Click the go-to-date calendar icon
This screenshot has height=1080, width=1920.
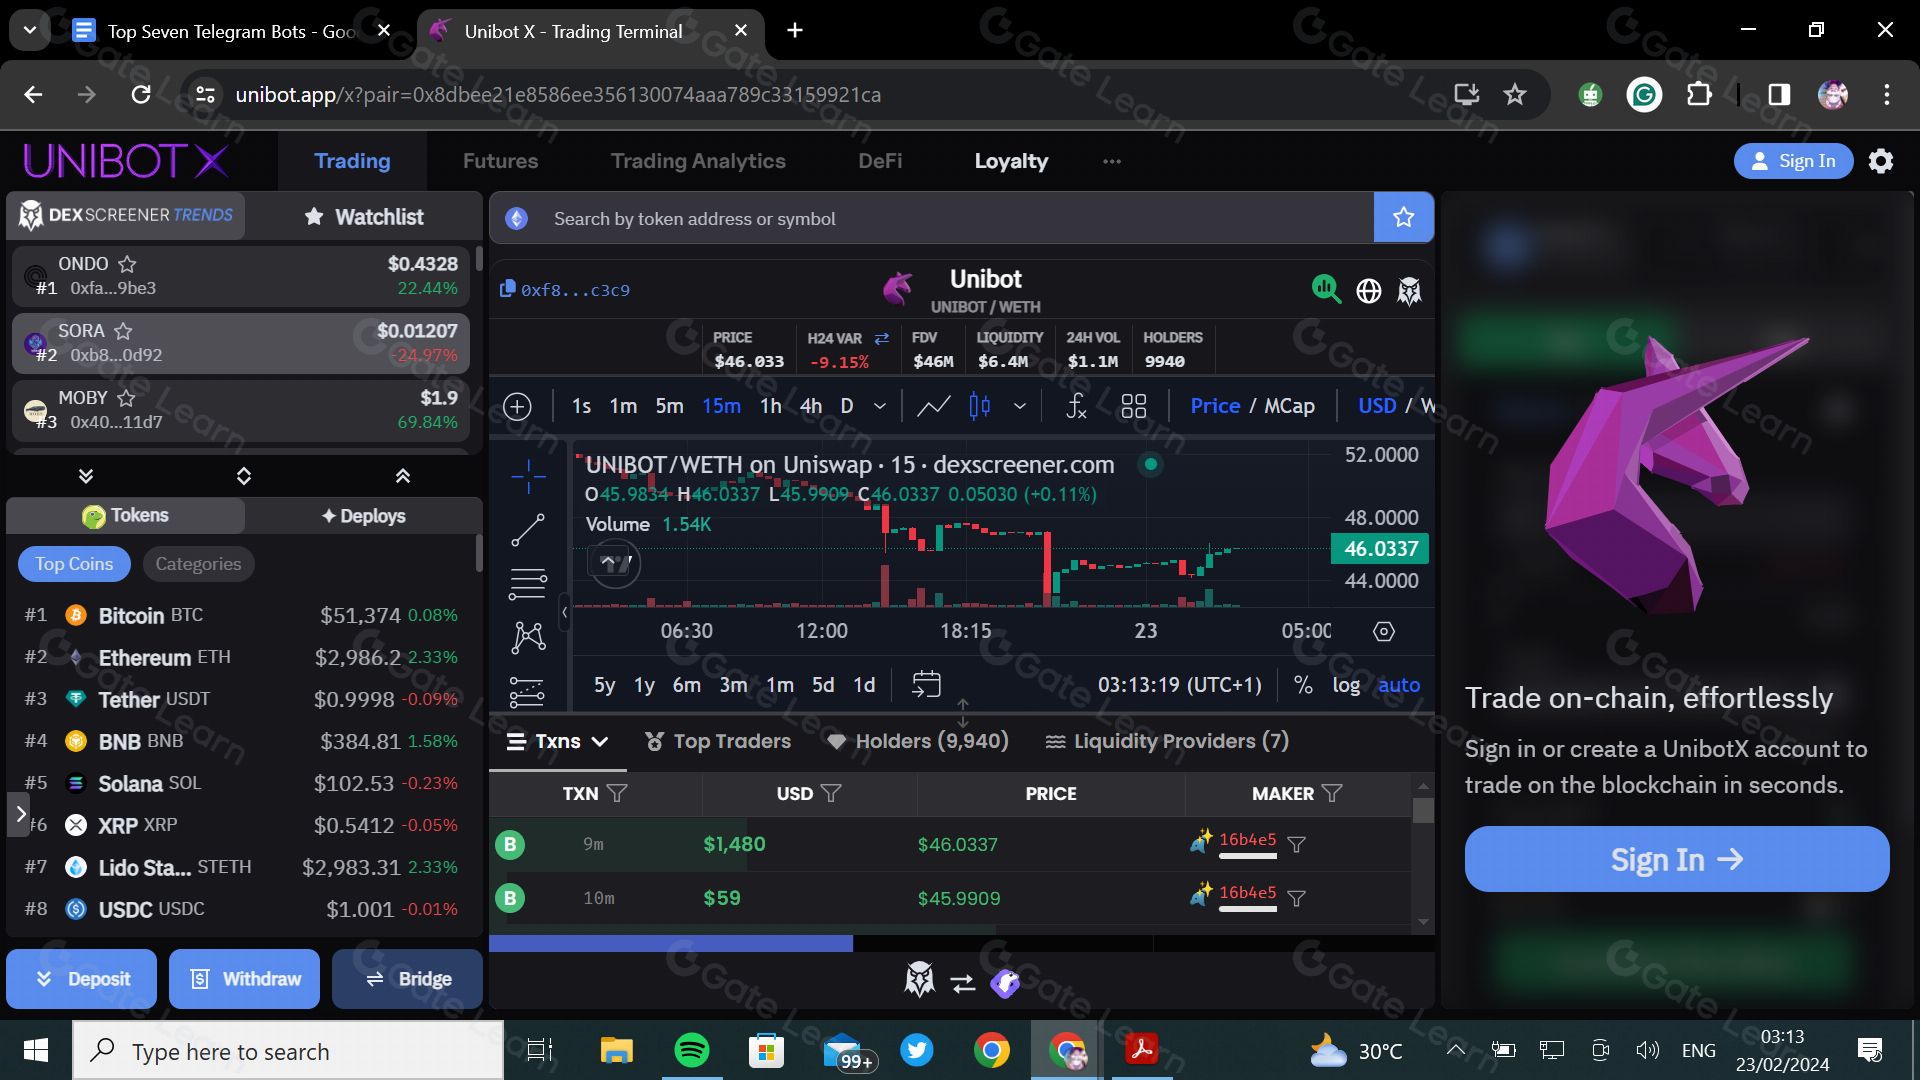pos(926,685)
